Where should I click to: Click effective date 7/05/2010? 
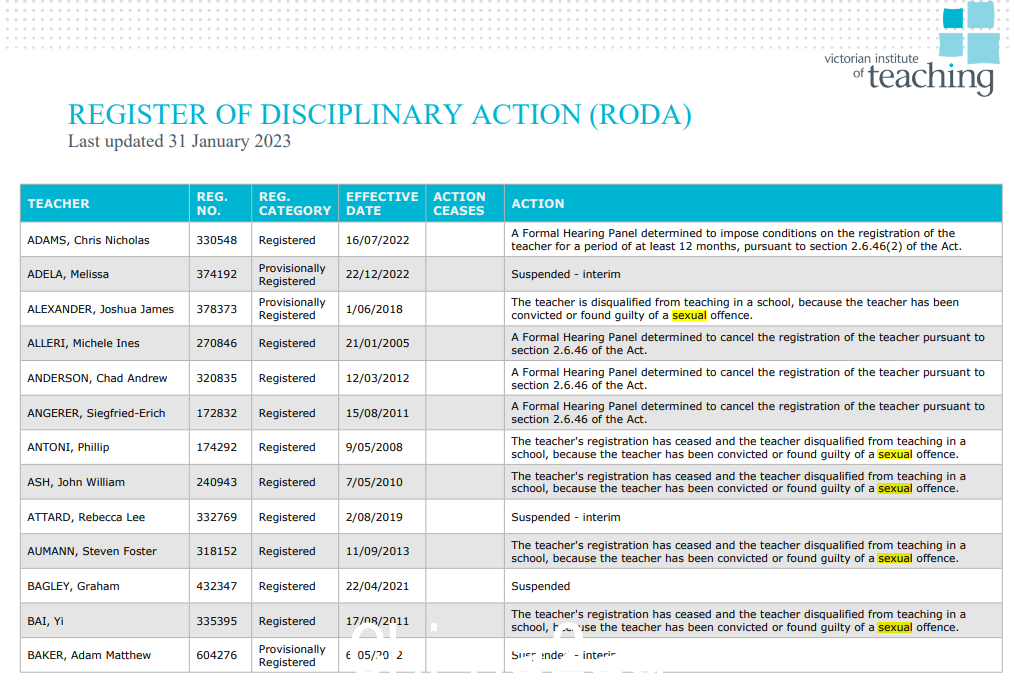374,482
